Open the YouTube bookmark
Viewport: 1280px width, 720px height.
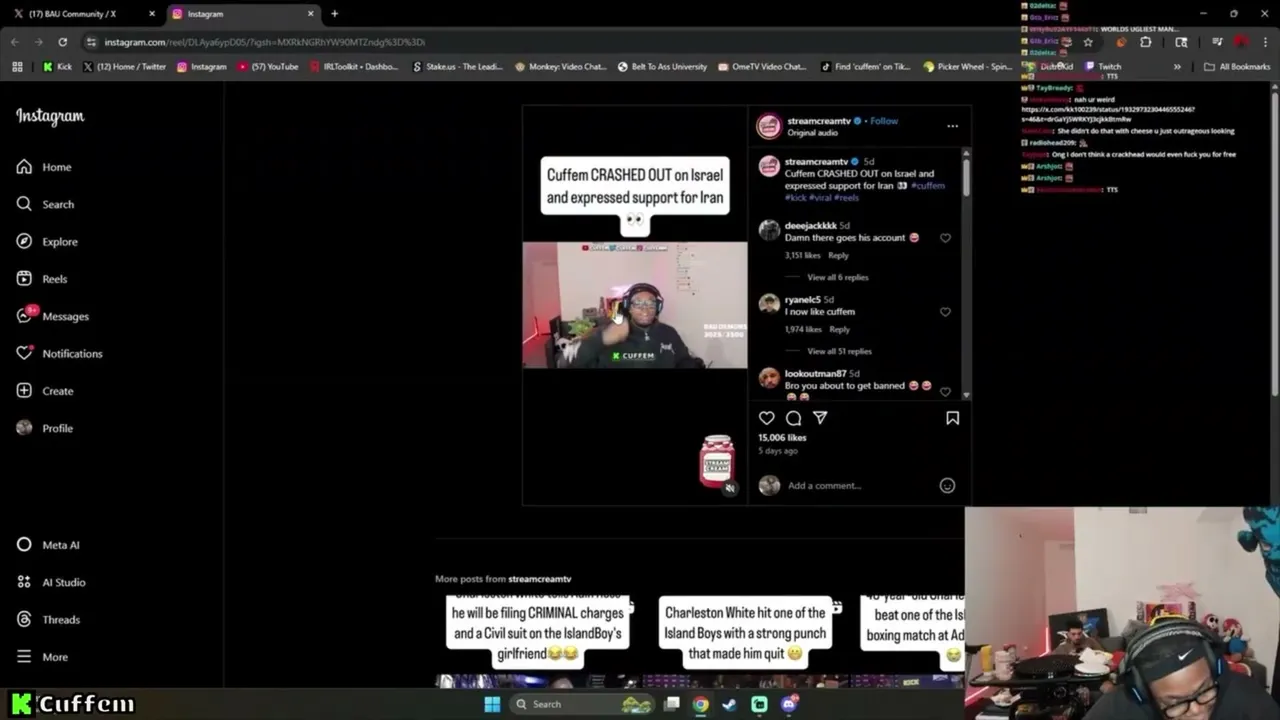click(268, 67)
